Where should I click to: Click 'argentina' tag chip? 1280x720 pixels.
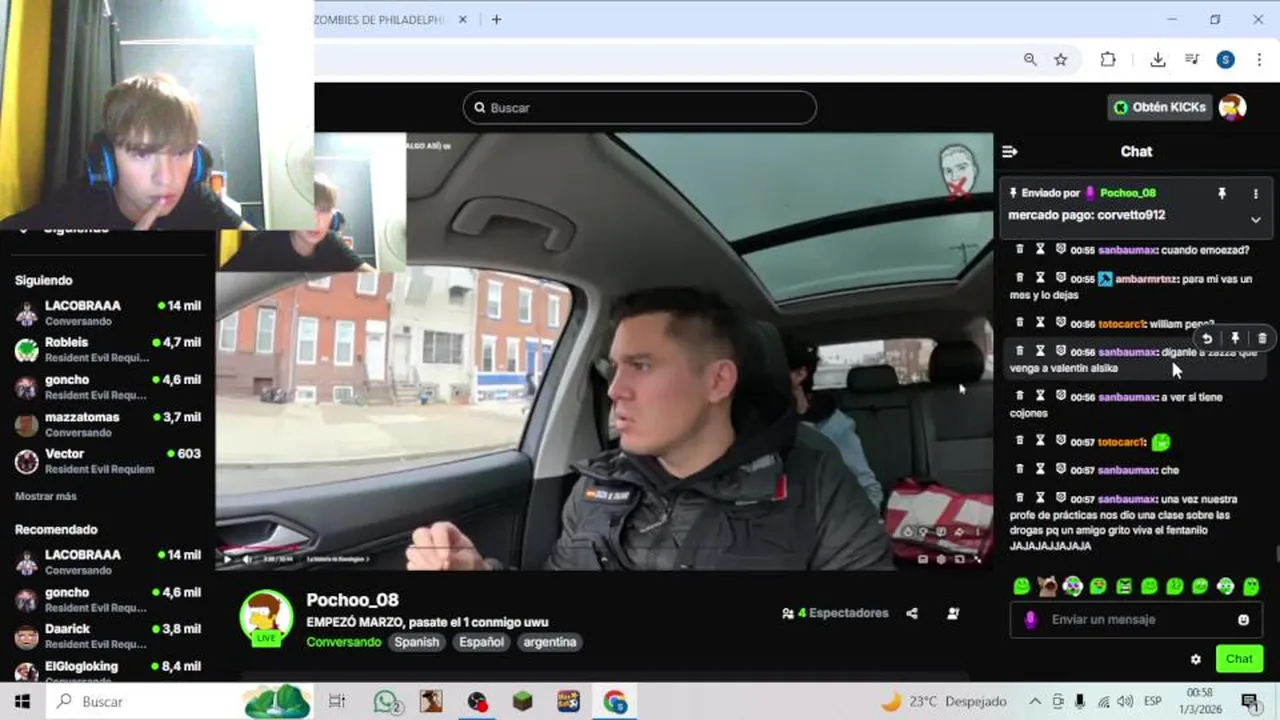550,642
